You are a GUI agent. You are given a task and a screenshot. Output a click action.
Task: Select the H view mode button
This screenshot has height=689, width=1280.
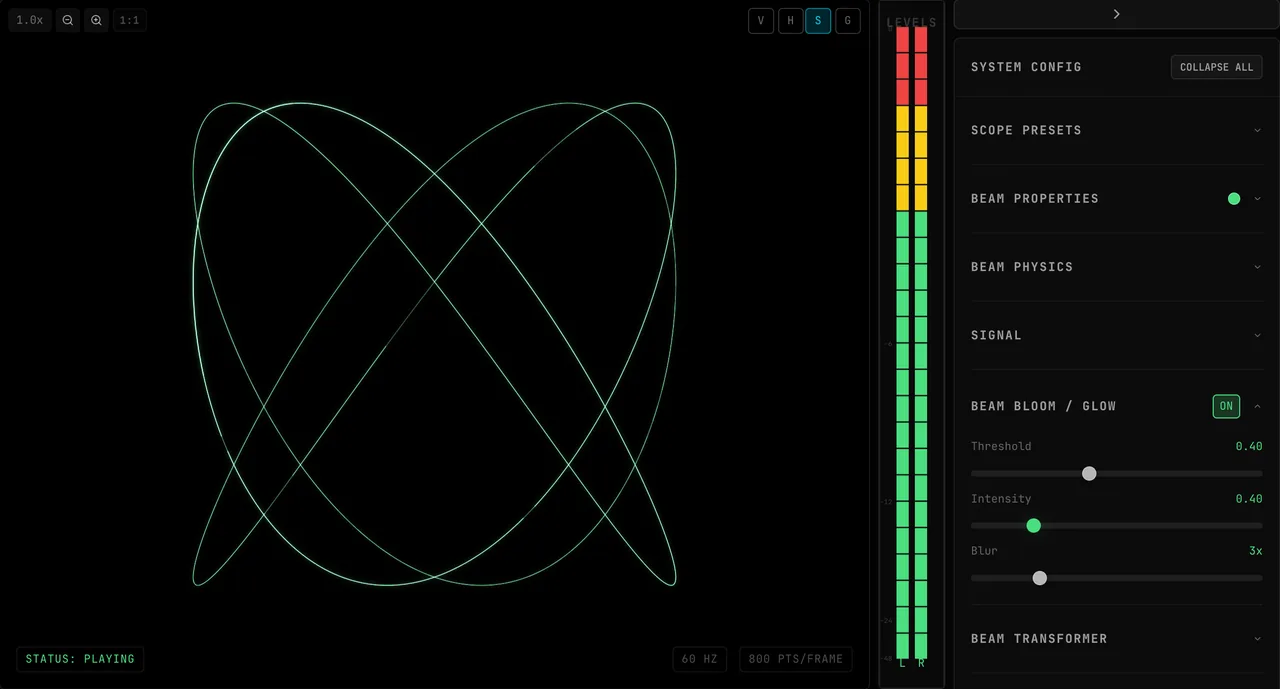tap(790, 21)
